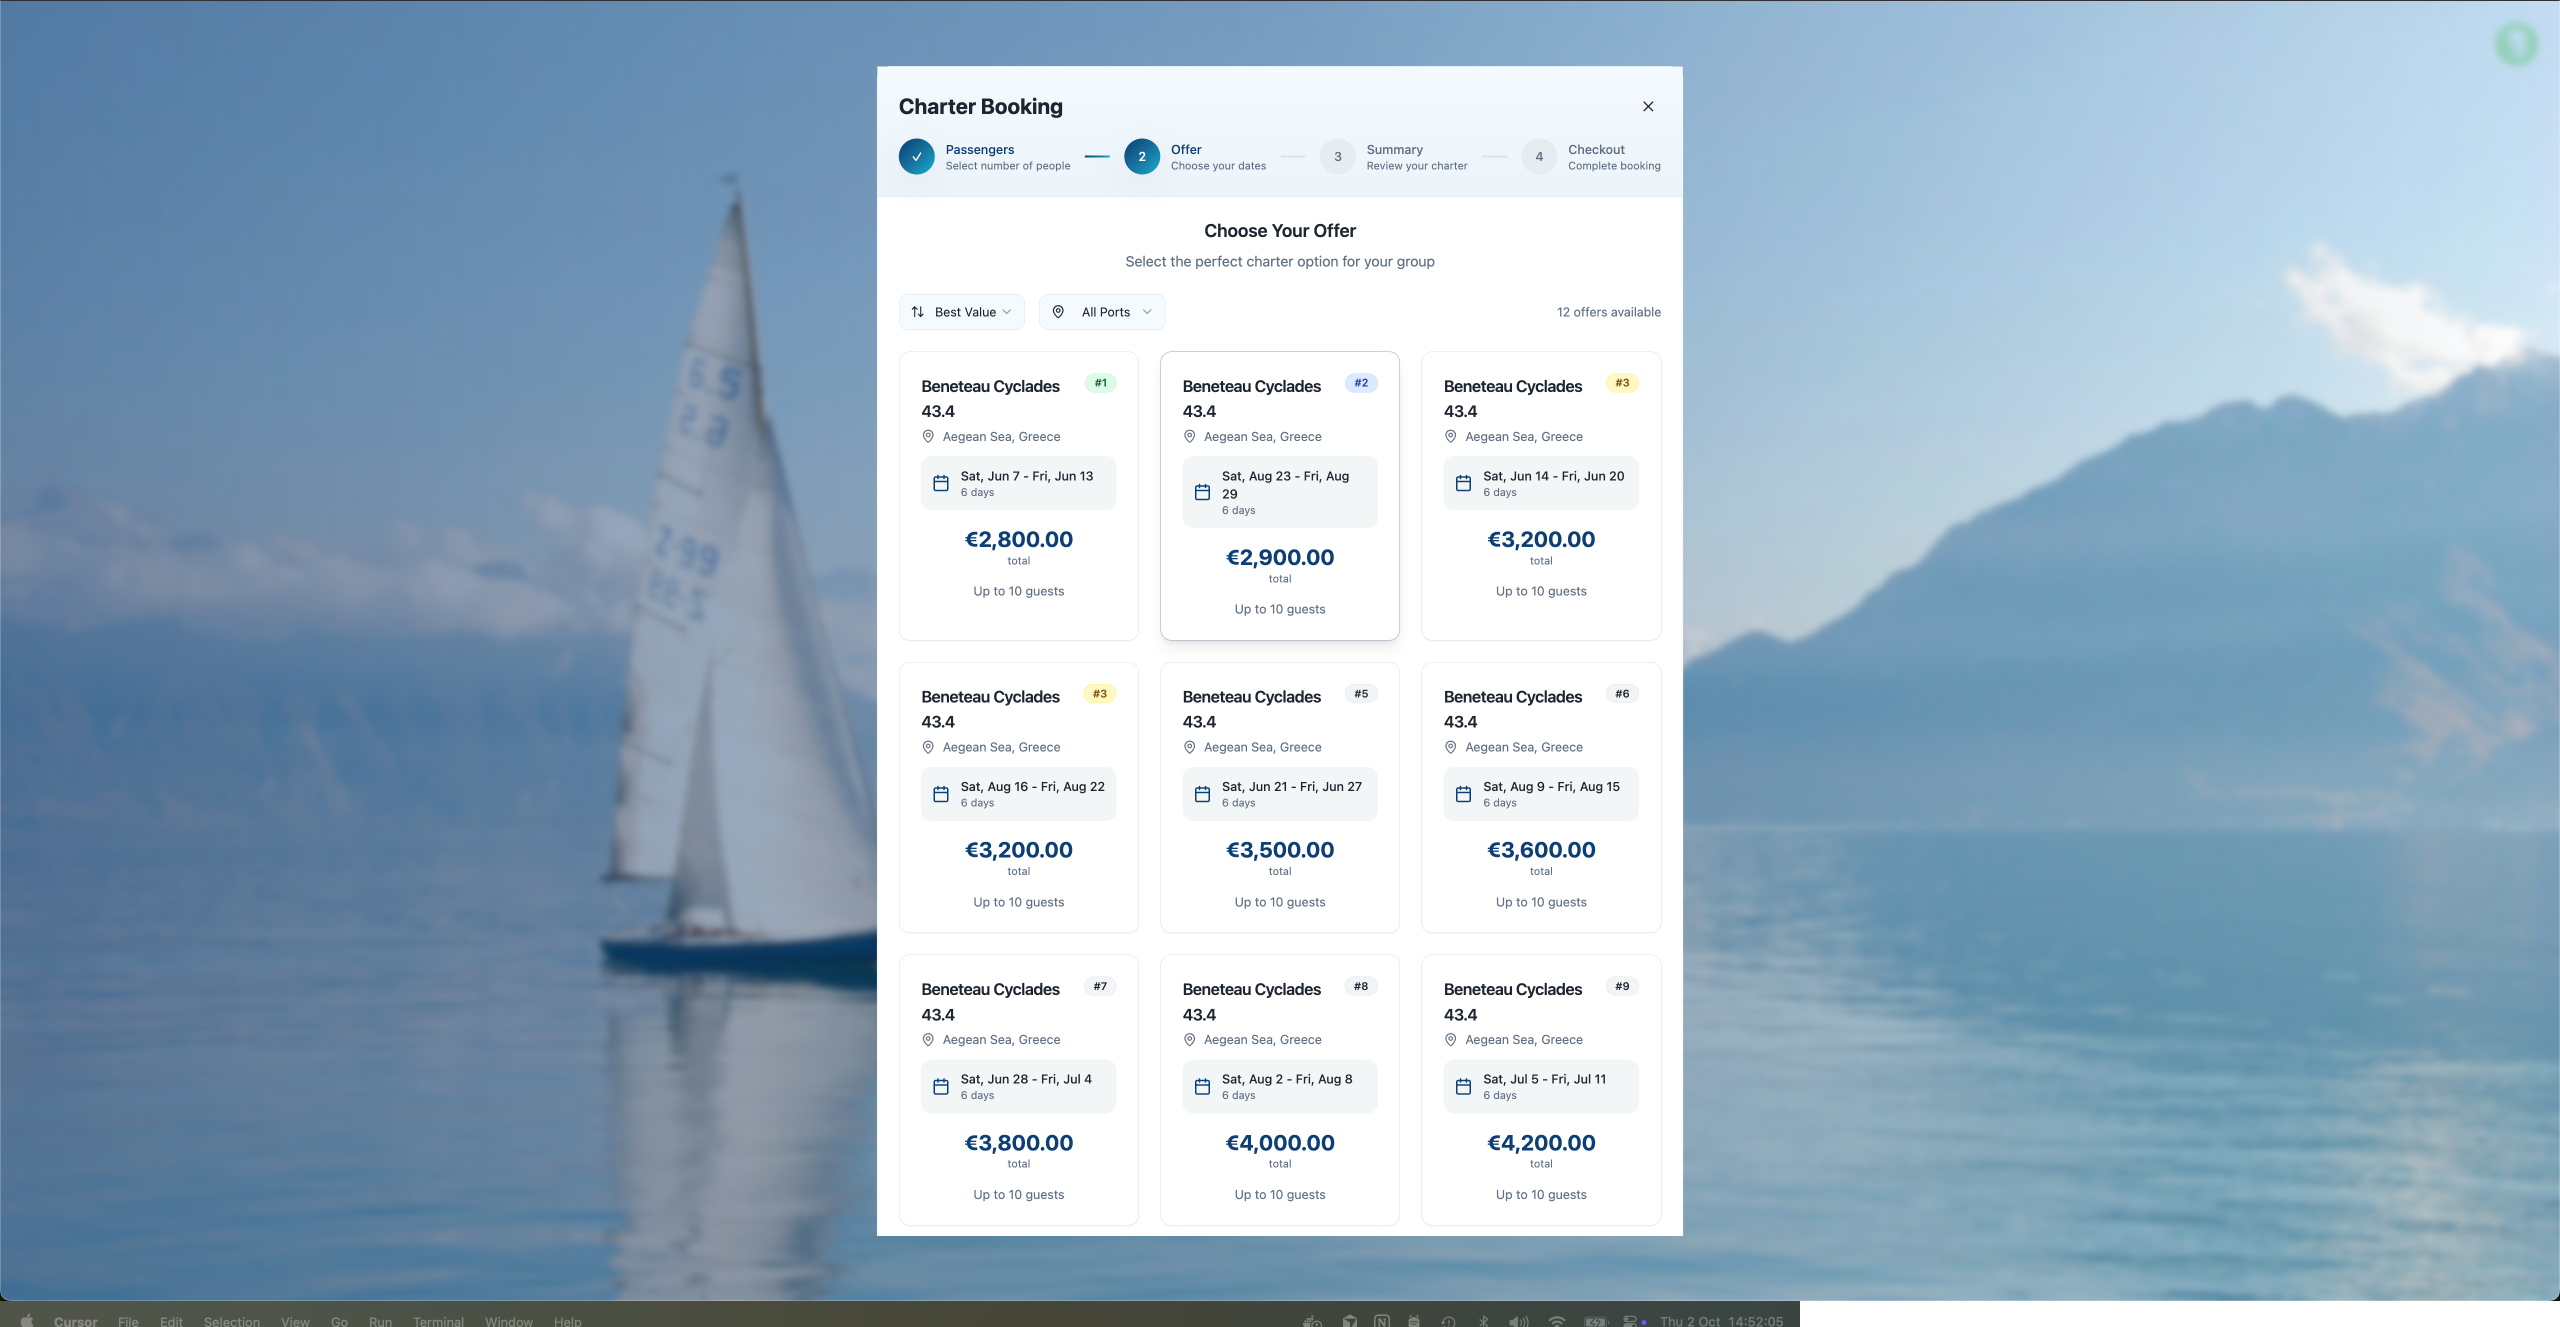The width and height of the screenshot is (2560, 1327).
Task: Click the #5 rank badge
Action: pos(1361,694)
